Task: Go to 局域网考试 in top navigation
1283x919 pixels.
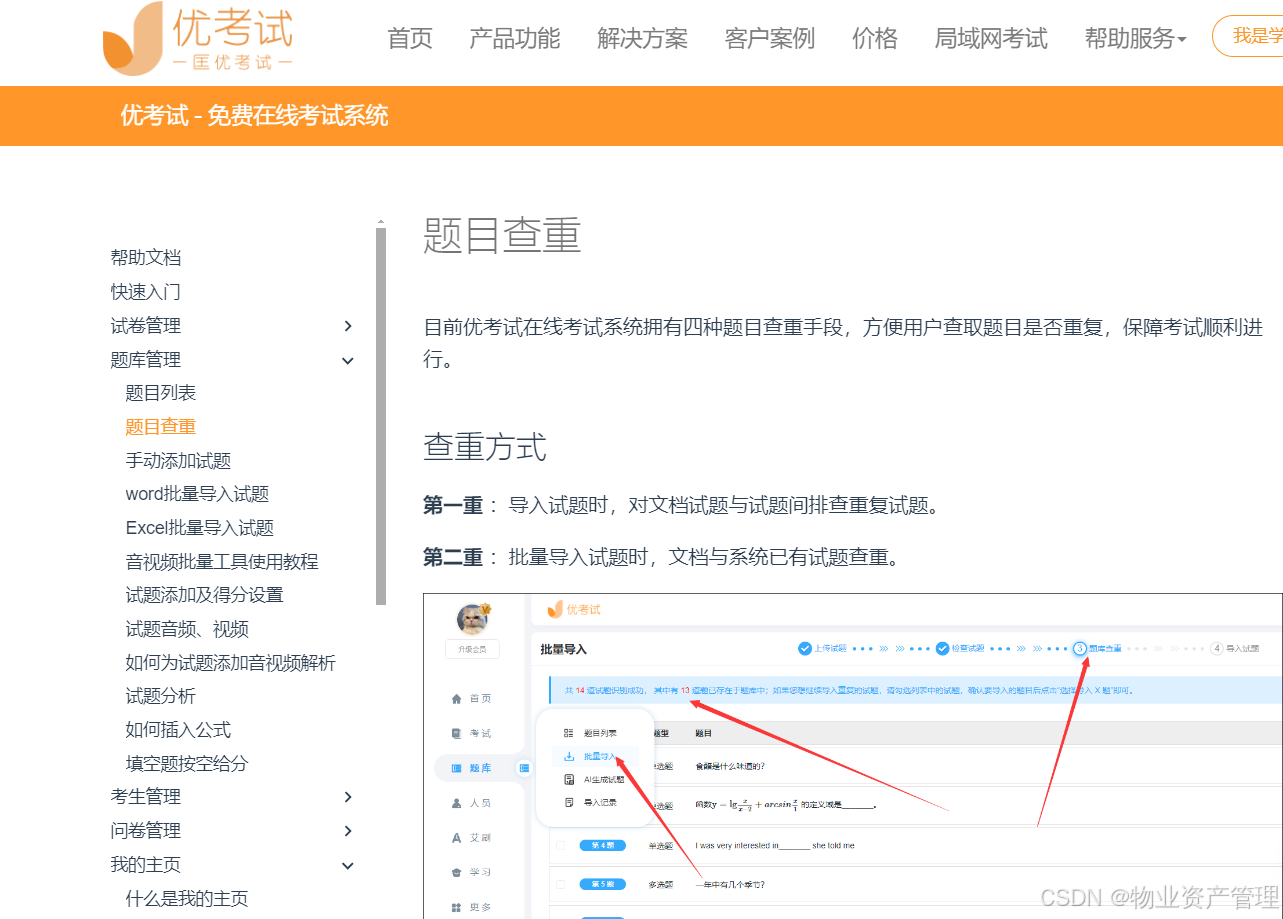Action: click(x=991, y=39)
